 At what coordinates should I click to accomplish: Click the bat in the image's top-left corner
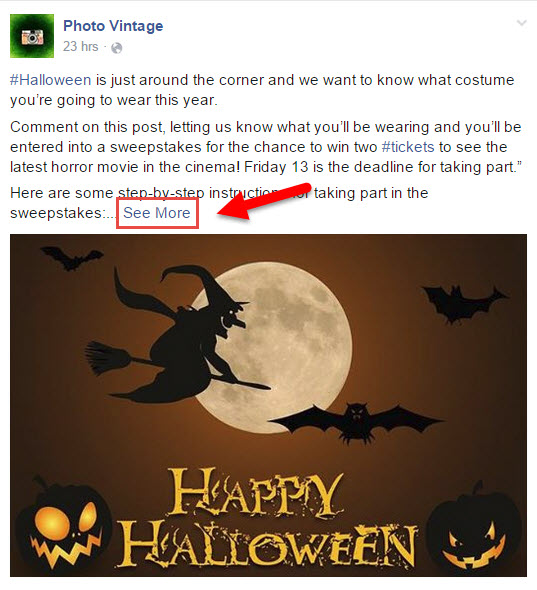71,258
